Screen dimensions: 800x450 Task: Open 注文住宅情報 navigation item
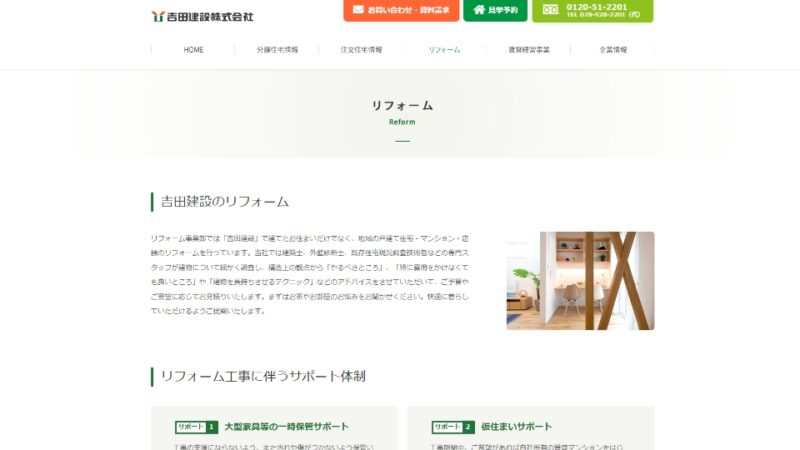pyautogui.click(x=361, y=49)
